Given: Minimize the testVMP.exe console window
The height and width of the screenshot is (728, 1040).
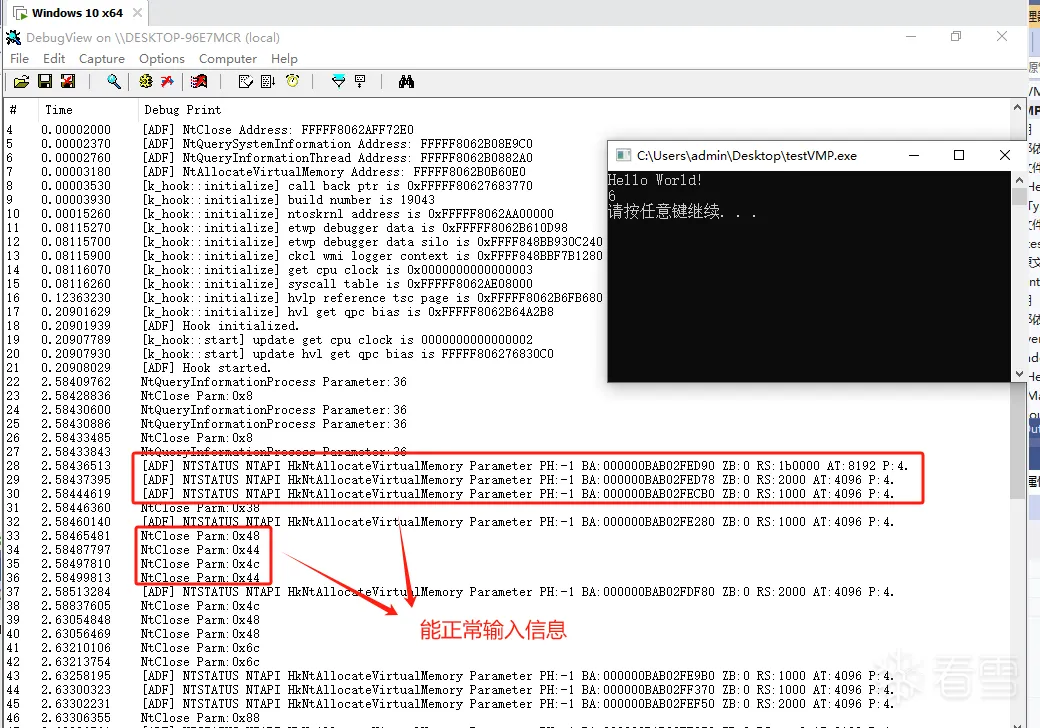Looking at the screenshot, I should point(913,155).
